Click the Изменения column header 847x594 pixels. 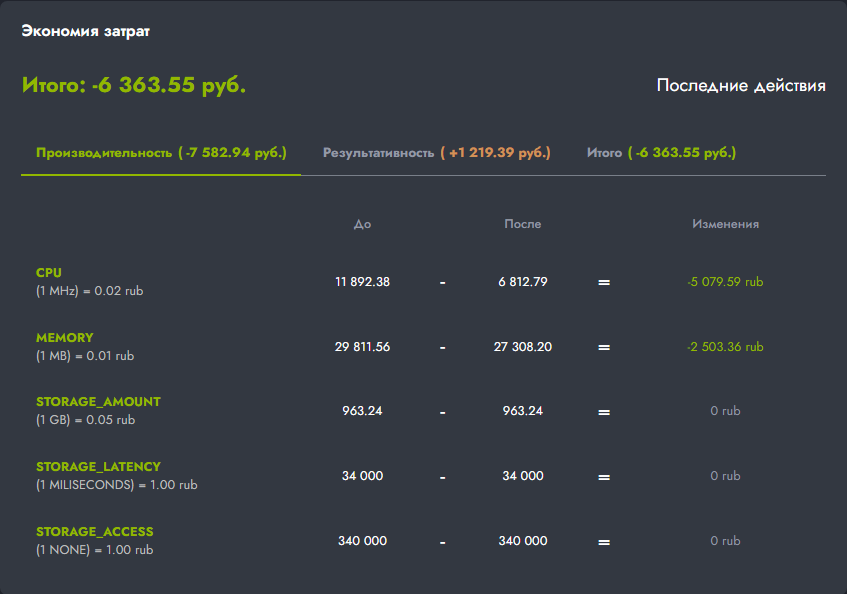click(x=725, y=224)
